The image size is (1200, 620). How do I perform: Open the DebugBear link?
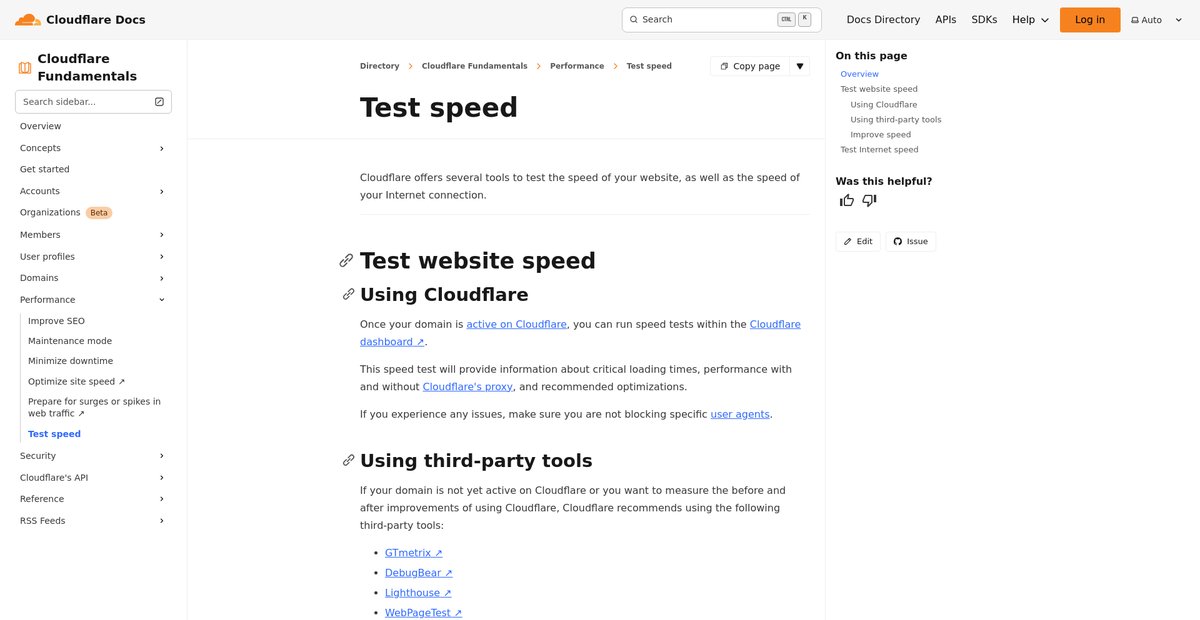(x=419, y=573)
